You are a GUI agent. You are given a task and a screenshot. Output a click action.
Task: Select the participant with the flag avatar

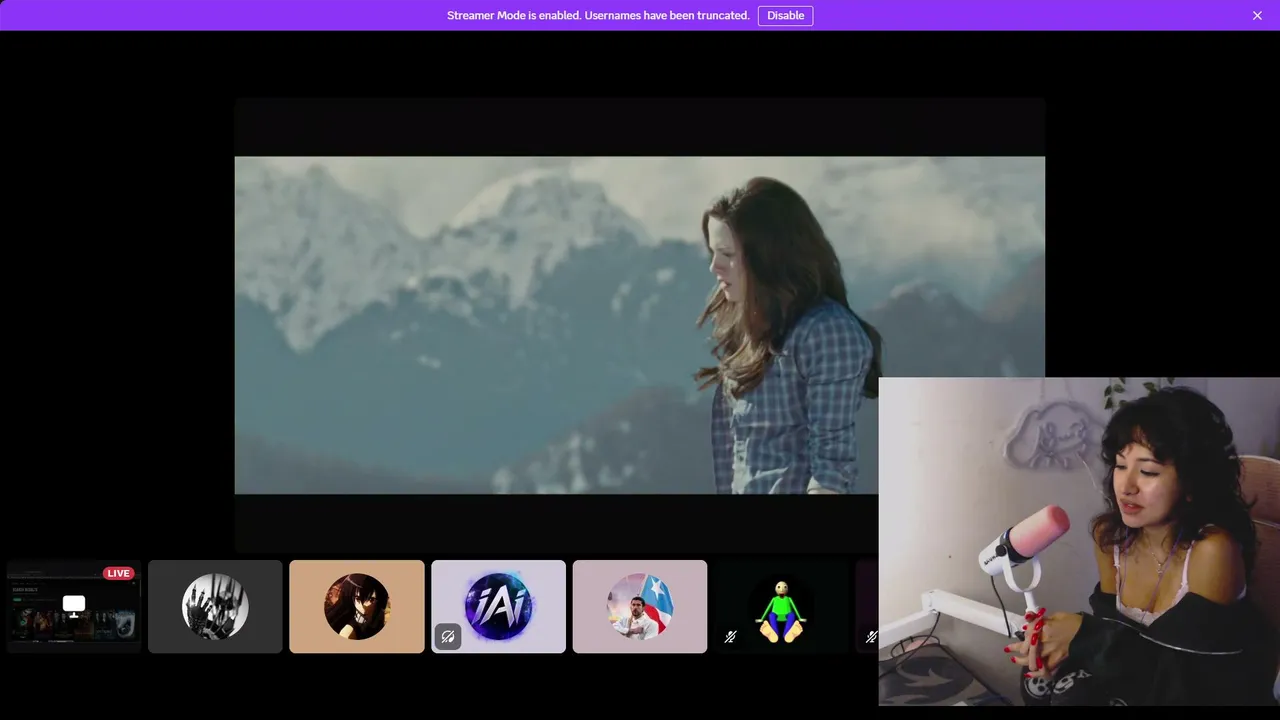pyautogui.click(x=640, y=606)
